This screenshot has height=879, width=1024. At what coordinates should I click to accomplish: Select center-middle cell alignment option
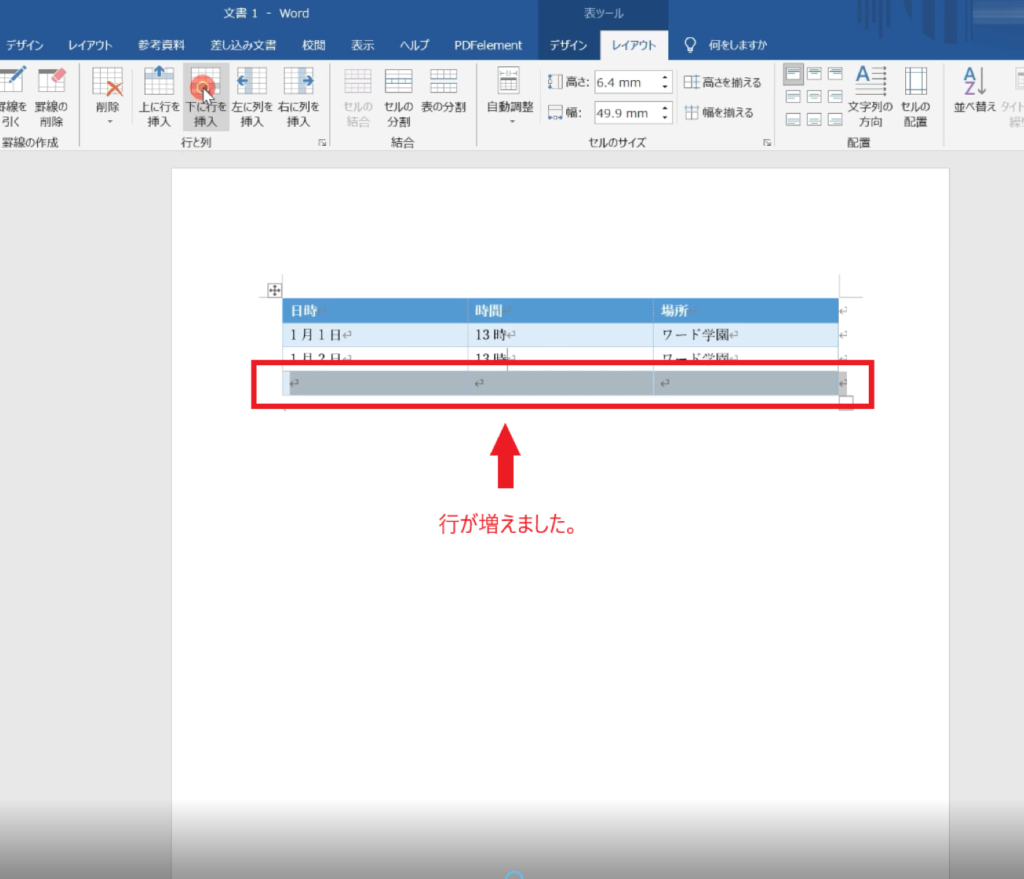point(815,97)
